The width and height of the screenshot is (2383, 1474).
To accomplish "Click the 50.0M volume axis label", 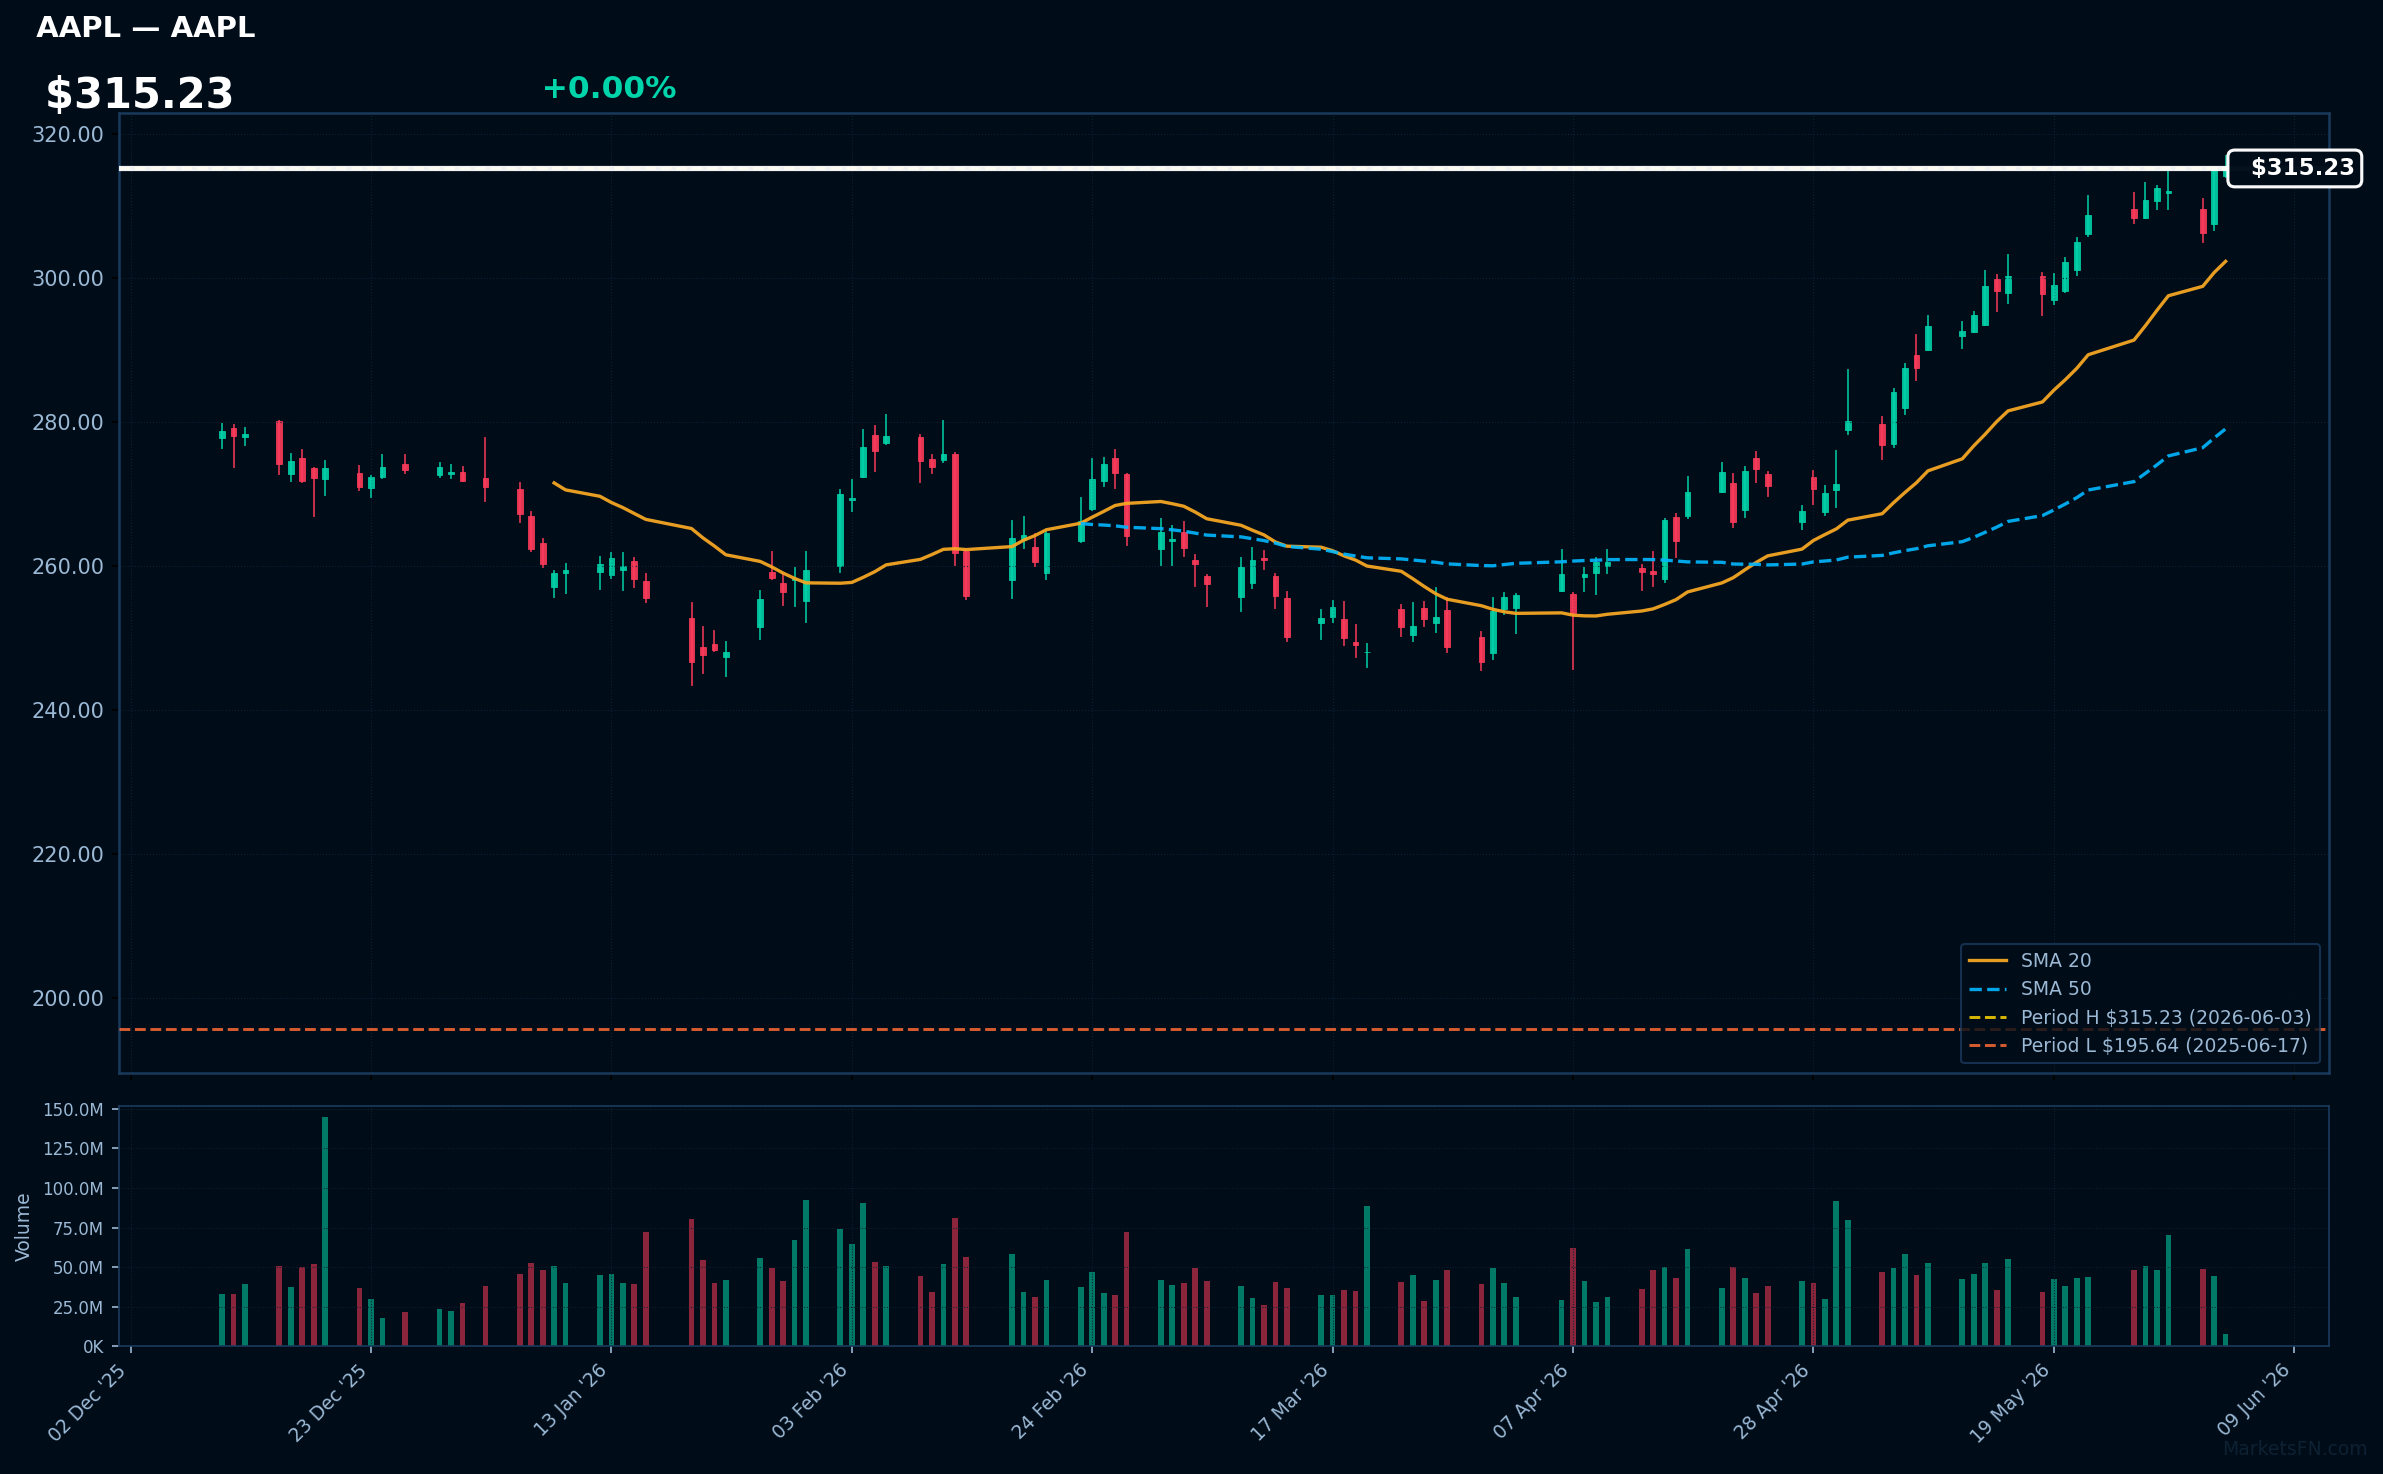I will (x=77, y=1268).
